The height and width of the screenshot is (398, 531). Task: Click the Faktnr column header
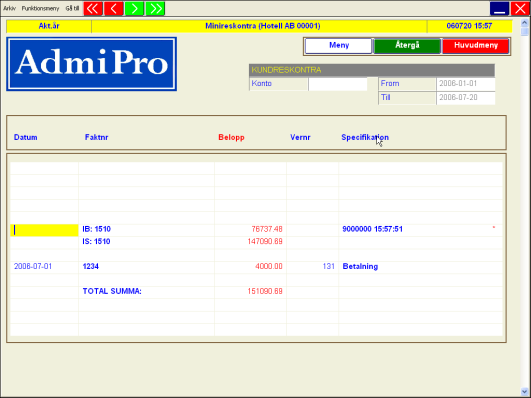click(x=97, y=137)
